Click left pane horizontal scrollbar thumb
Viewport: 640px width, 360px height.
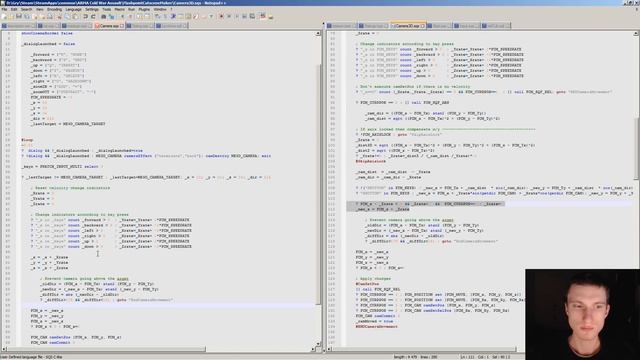[106, 349]
